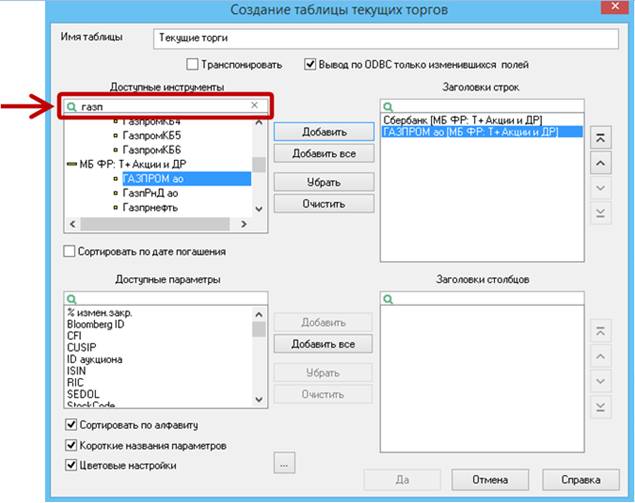Image resolution: width=635 pixels, height=503 pixels.
Task: Click search magnifier in available parameters filter
Action: 70,298
